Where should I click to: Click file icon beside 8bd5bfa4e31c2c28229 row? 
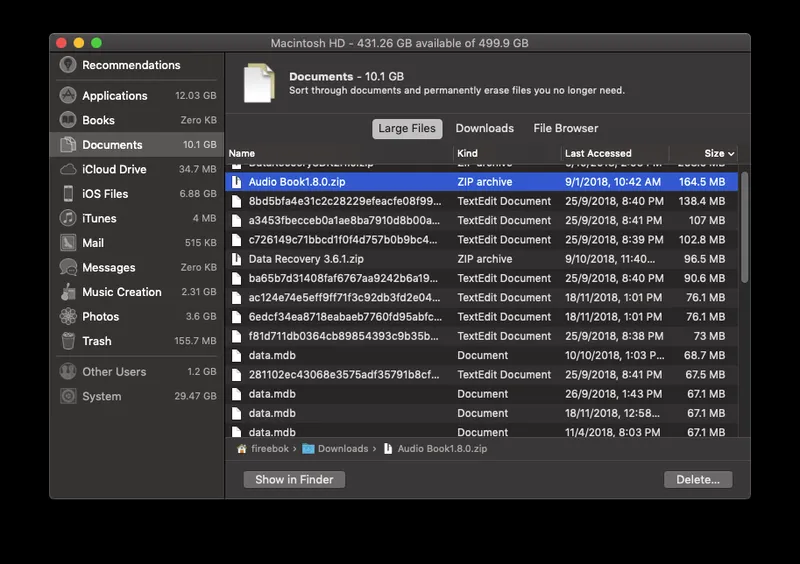click(236, 201)
